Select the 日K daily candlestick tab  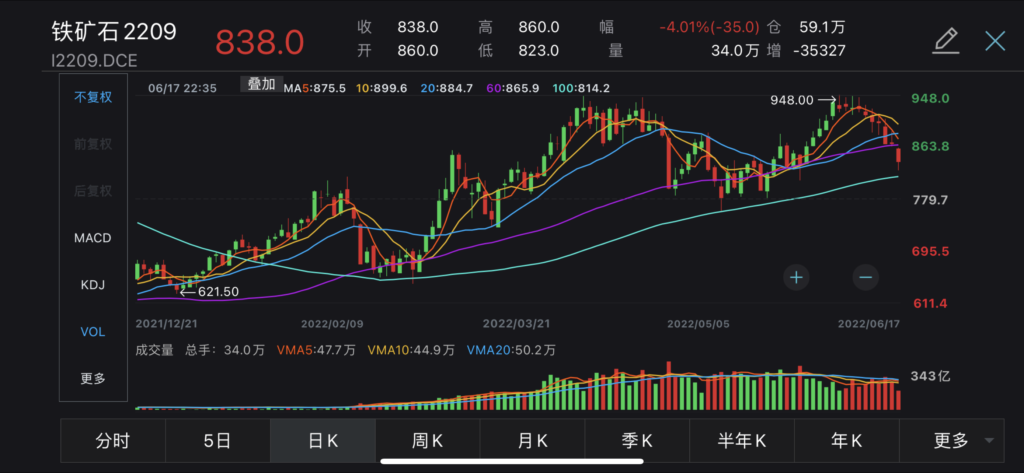(323, 441)
